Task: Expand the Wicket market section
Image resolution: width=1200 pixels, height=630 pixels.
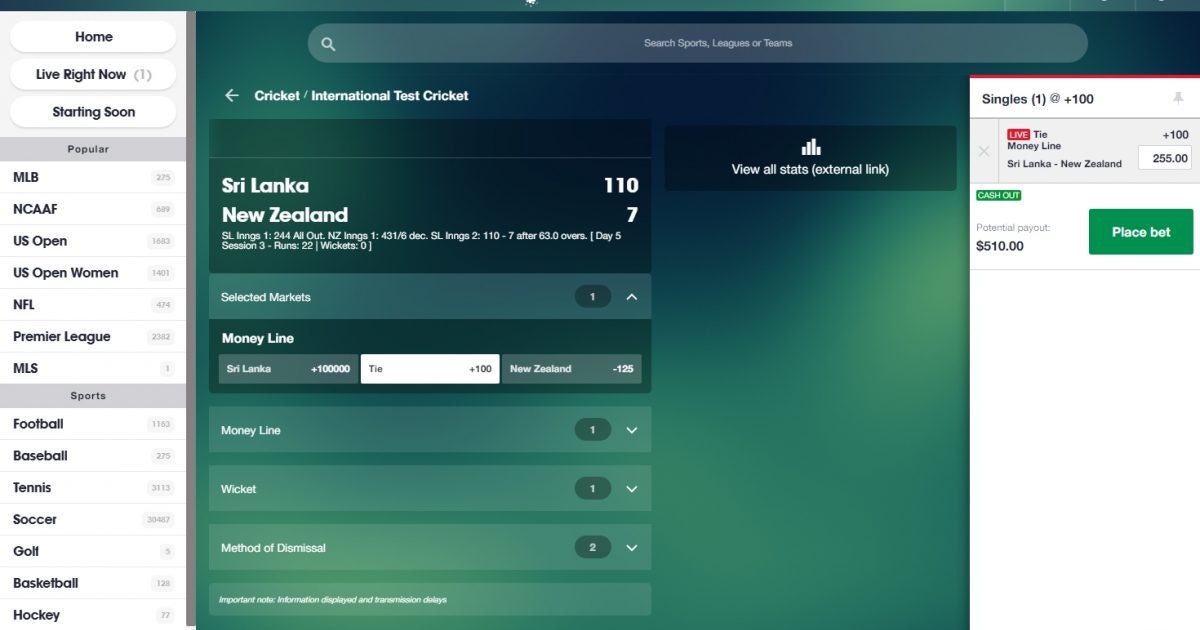Action: tap(631, 489)
